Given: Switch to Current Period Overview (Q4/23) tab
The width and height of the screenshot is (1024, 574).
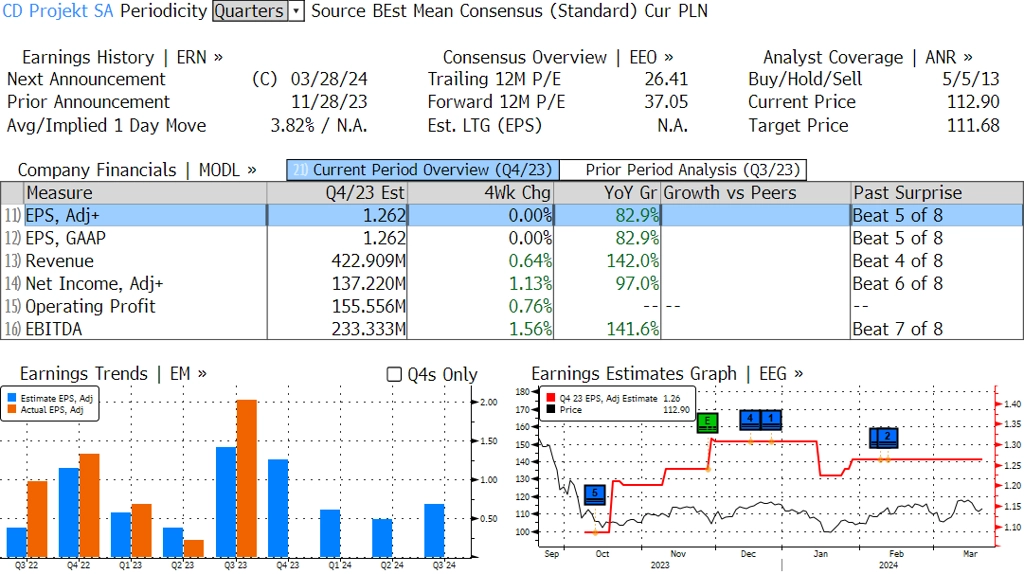Looking at the screenshot, I should click(423, 170).
